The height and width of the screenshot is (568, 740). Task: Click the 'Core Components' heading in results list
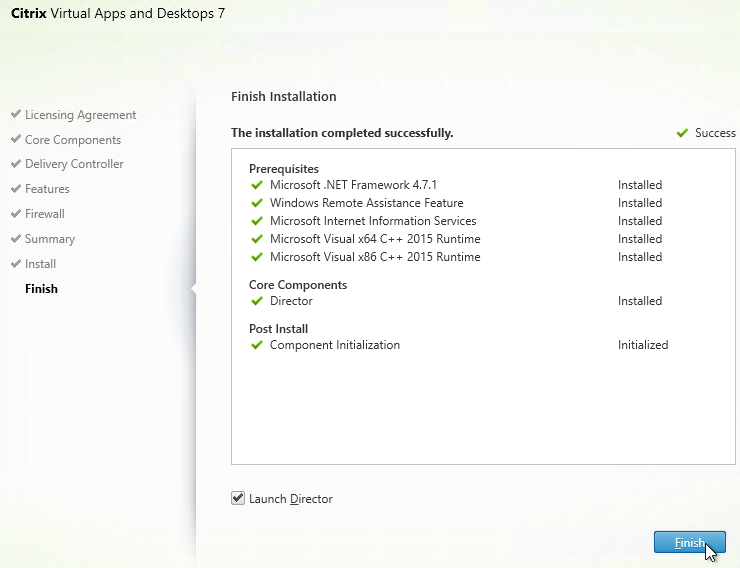(298, 284)
